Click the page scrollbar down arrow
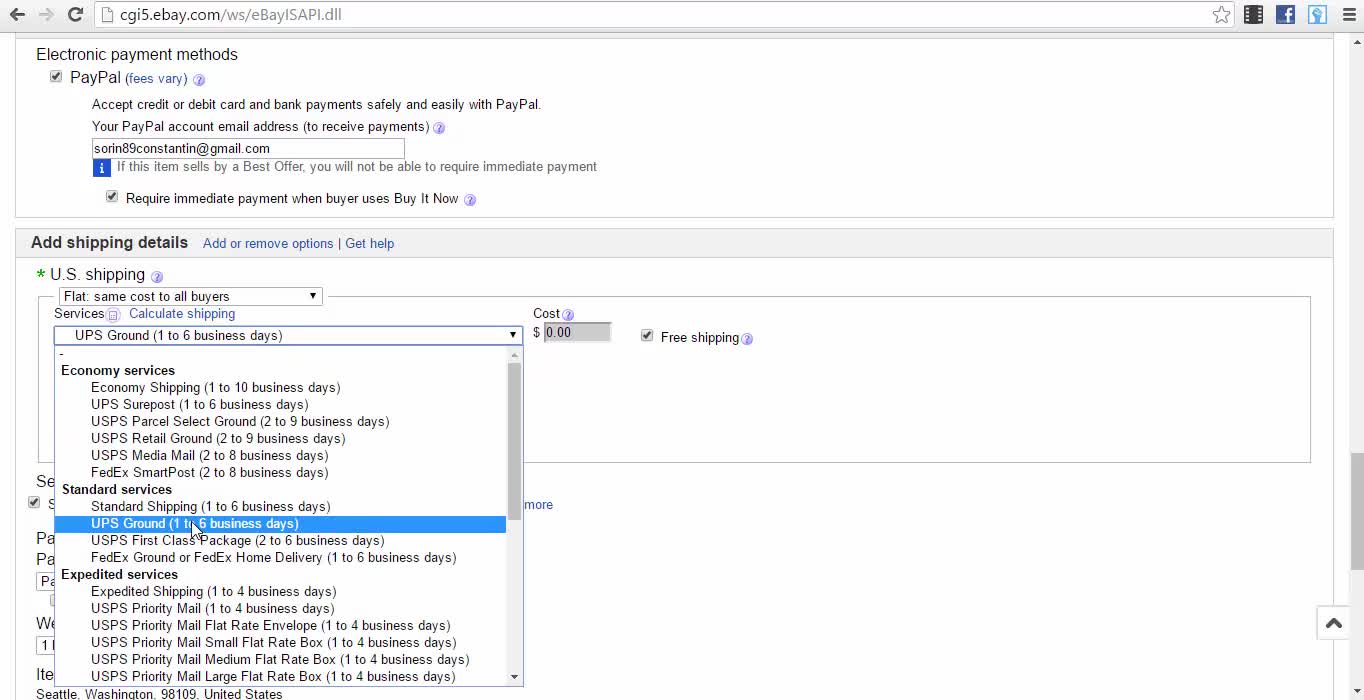 tap(1356, 690)
